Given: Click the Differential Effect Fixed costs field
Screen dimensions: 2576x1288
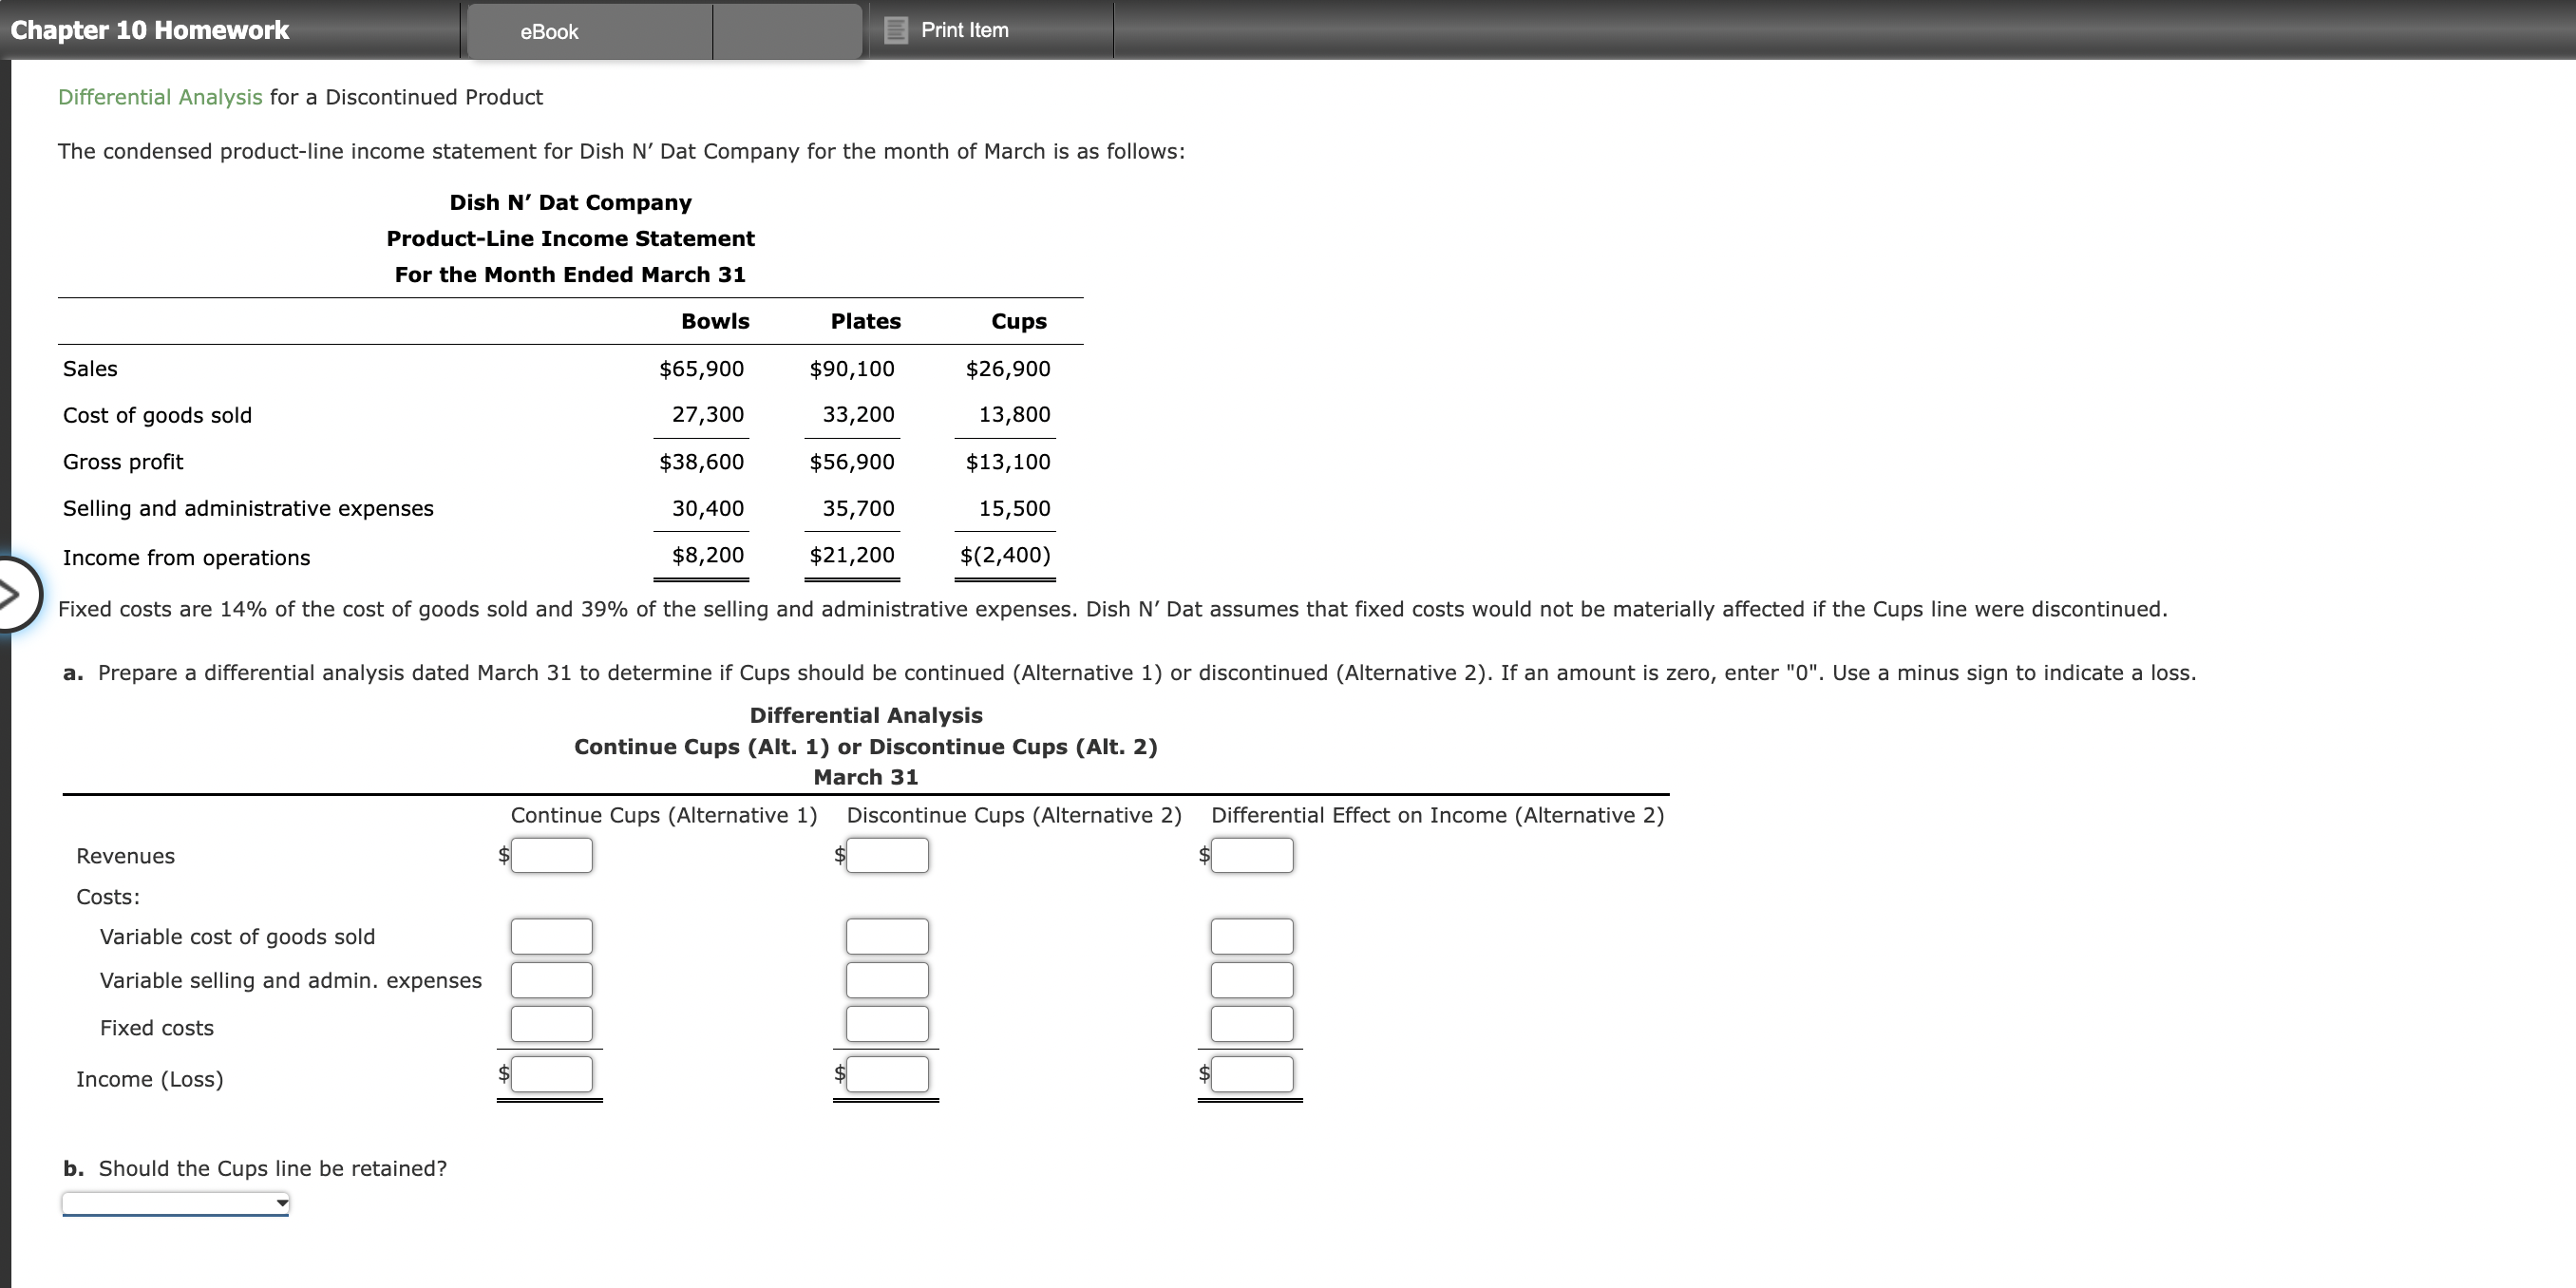Looking at the screenshot, I should pyautogui.click(x=1252, y=1023).
